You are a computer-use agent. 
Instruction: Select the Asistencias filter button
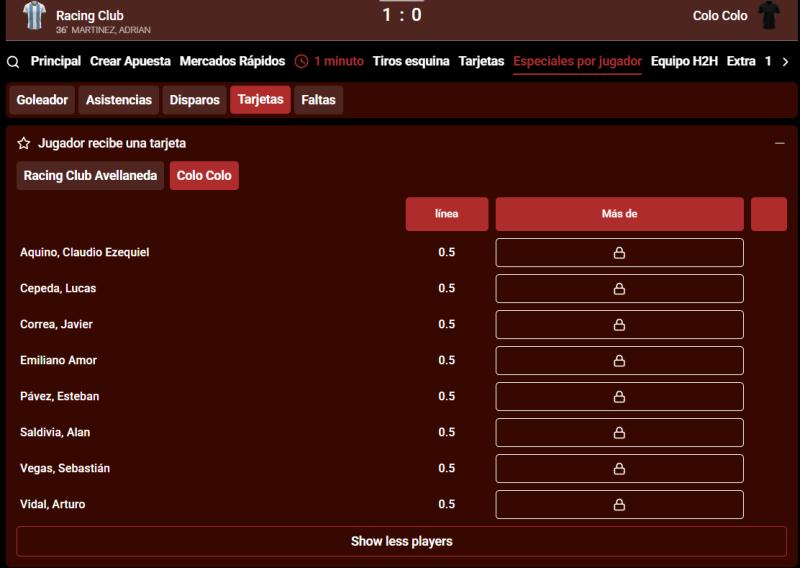point(119,100)
